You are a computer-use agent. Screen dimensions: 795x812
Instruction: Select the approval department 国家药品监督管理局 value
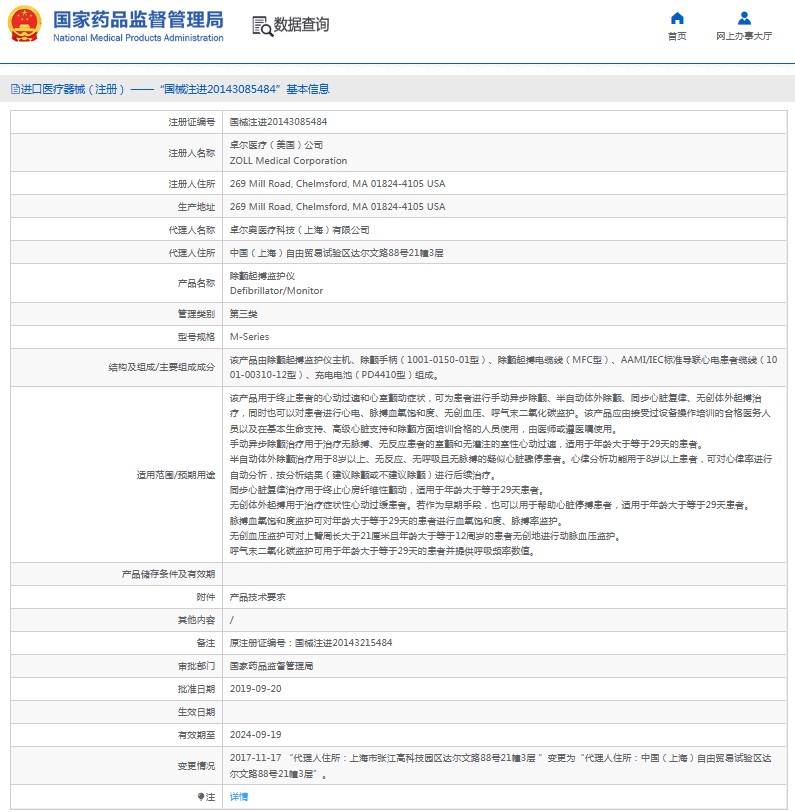click(271, 666)
